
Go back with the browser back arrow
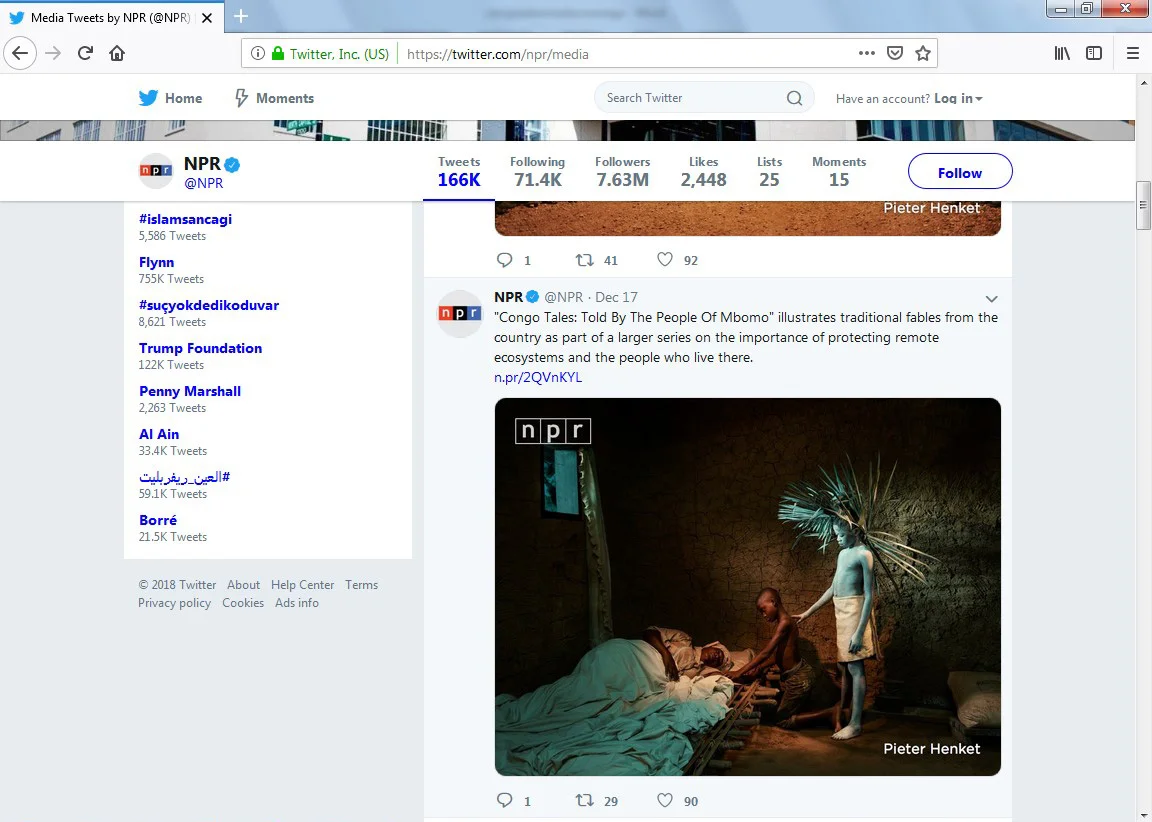pos(20,53)
